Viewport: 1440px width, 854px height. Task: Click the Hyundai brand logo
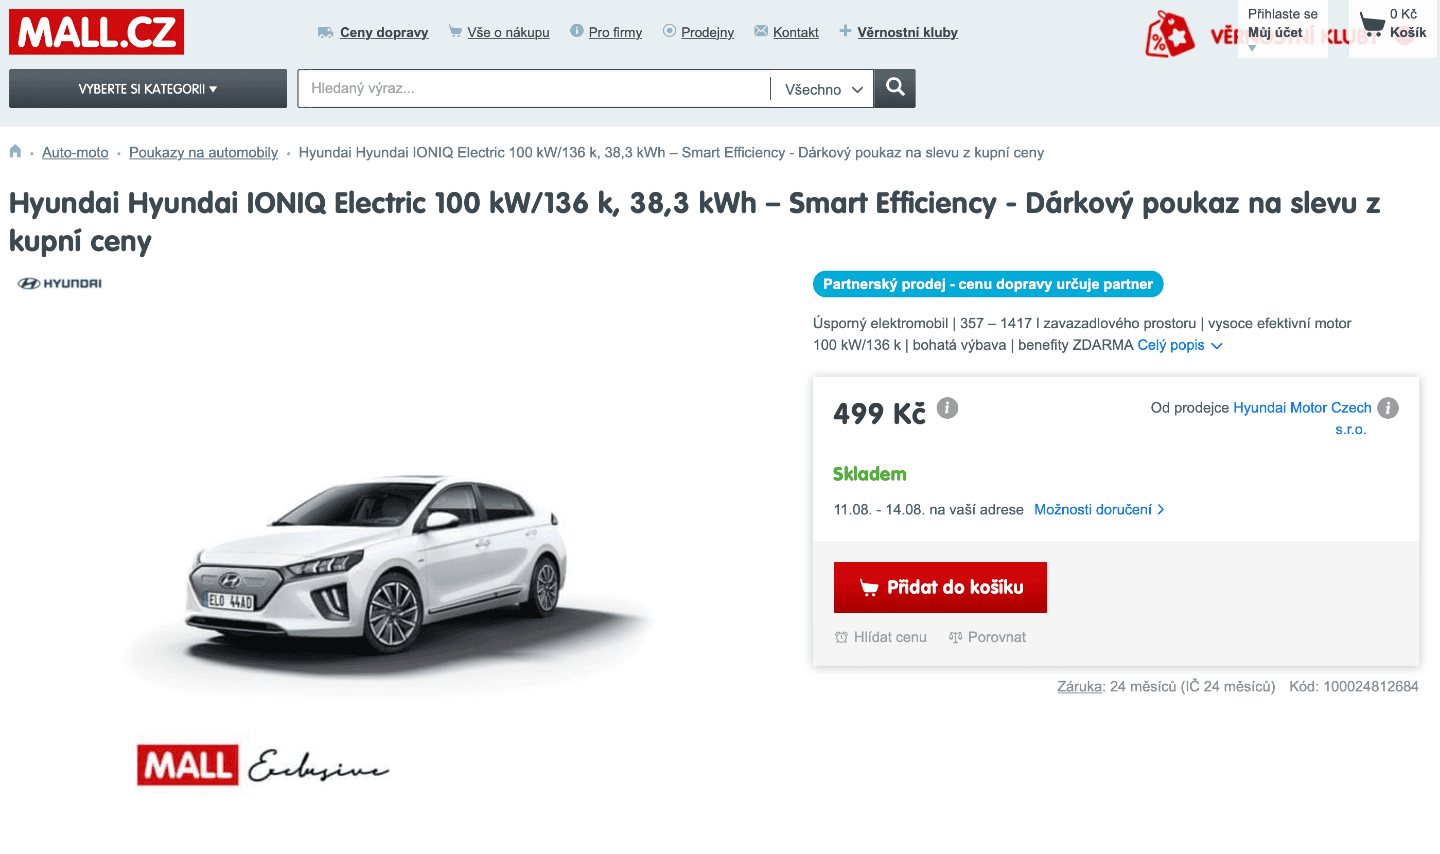coord(60,284)
